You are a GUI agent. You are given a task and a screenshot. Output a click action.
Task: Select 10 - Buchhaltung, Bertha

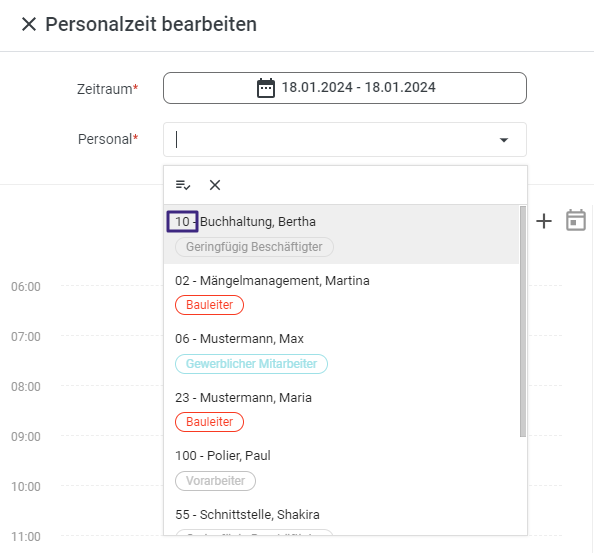coord(341,234)
